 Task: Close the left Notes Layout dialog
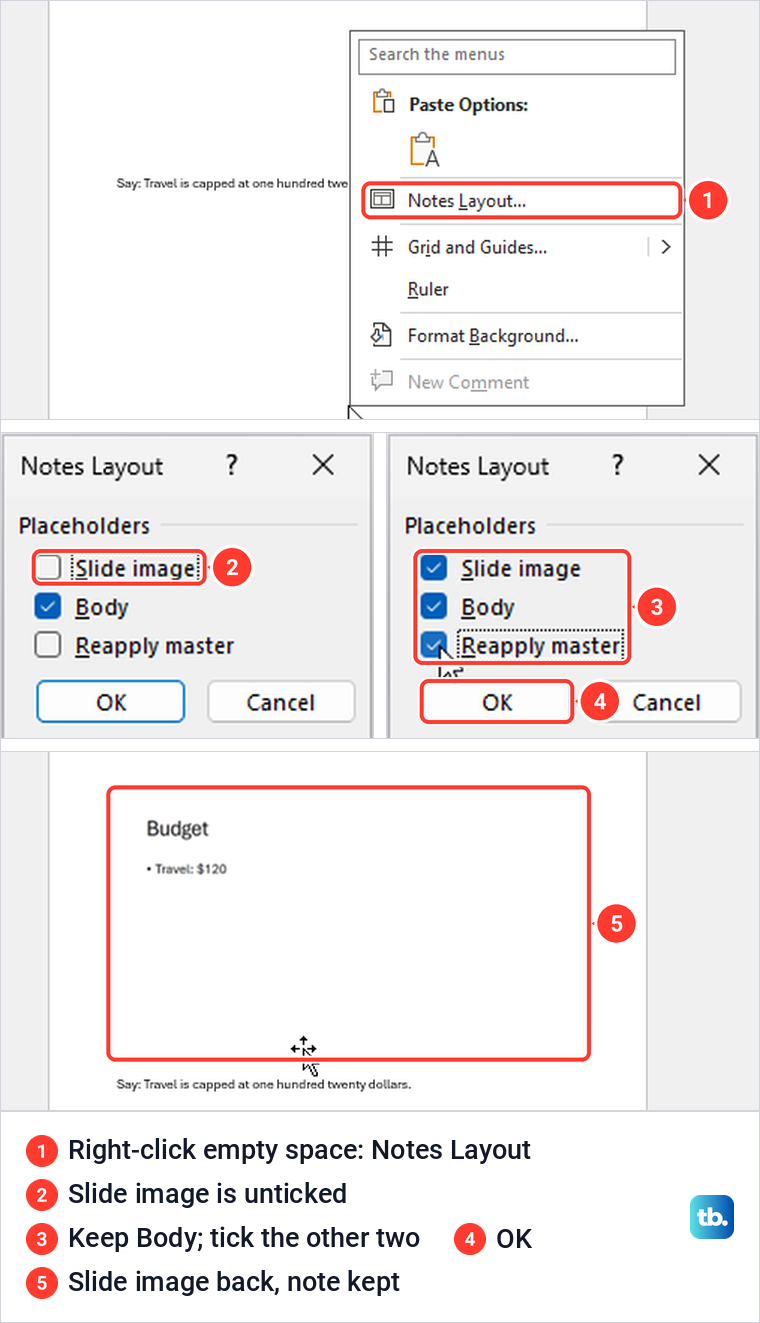323,464
